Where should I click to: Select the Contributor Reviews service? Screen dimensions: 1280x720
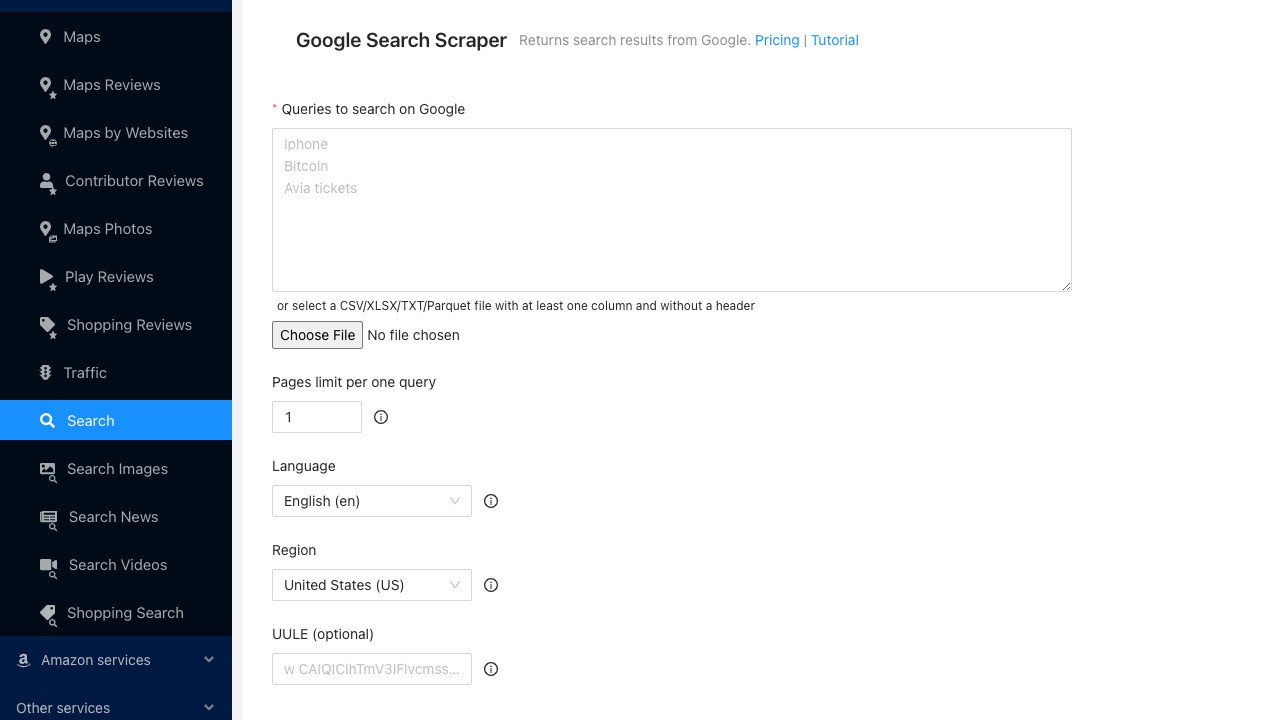coord(134,181)
